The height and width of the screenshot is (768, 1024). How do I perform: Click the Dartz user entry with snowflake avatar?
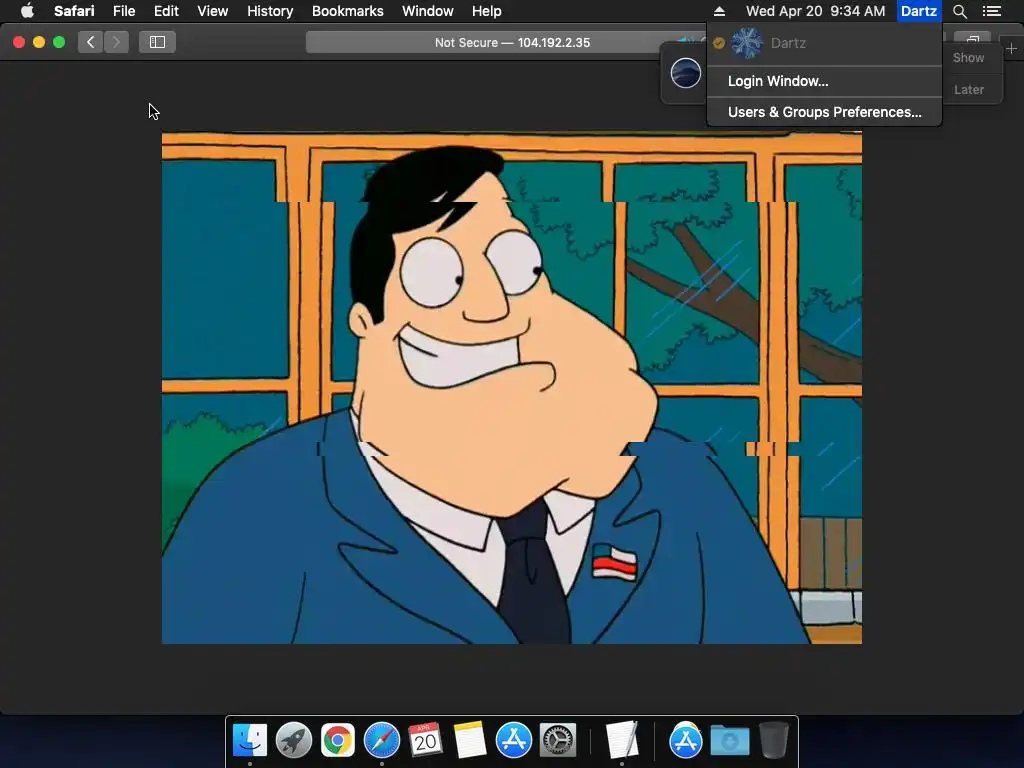824,43
